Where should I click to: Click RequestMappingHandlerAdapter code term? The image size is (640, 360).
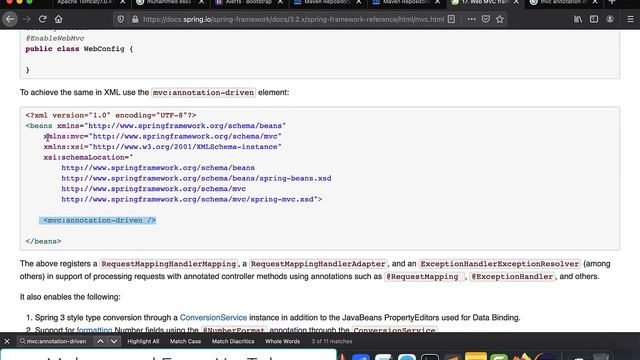pyautogui.click(x=318, y=264)
